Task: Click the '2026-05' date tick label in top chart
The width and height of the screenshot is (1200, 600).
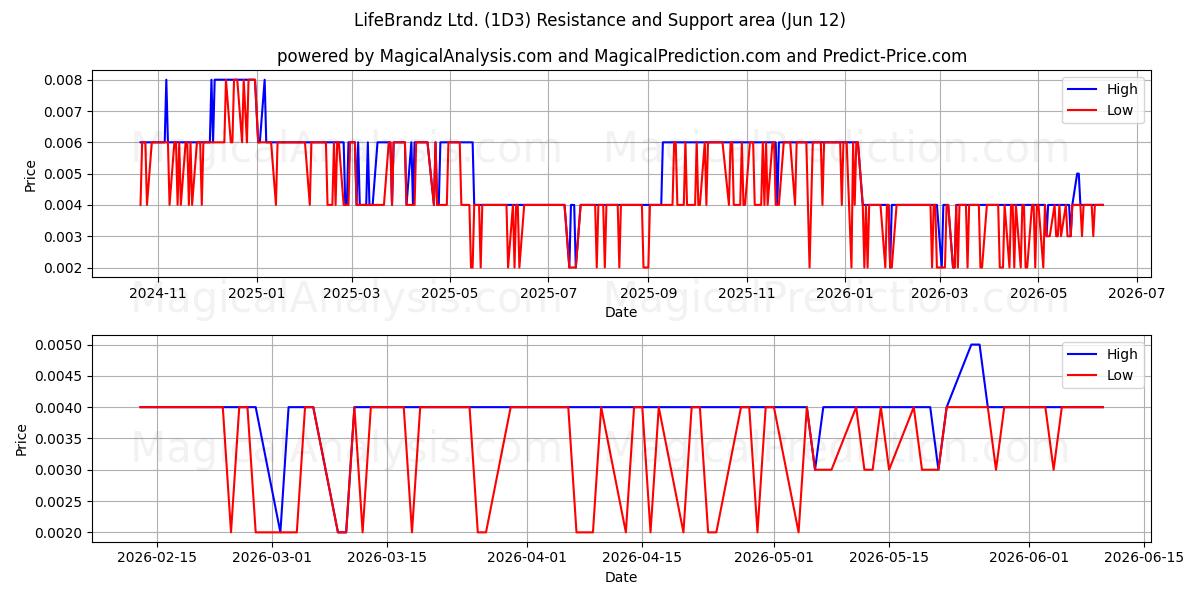Action: (1038, 293)
